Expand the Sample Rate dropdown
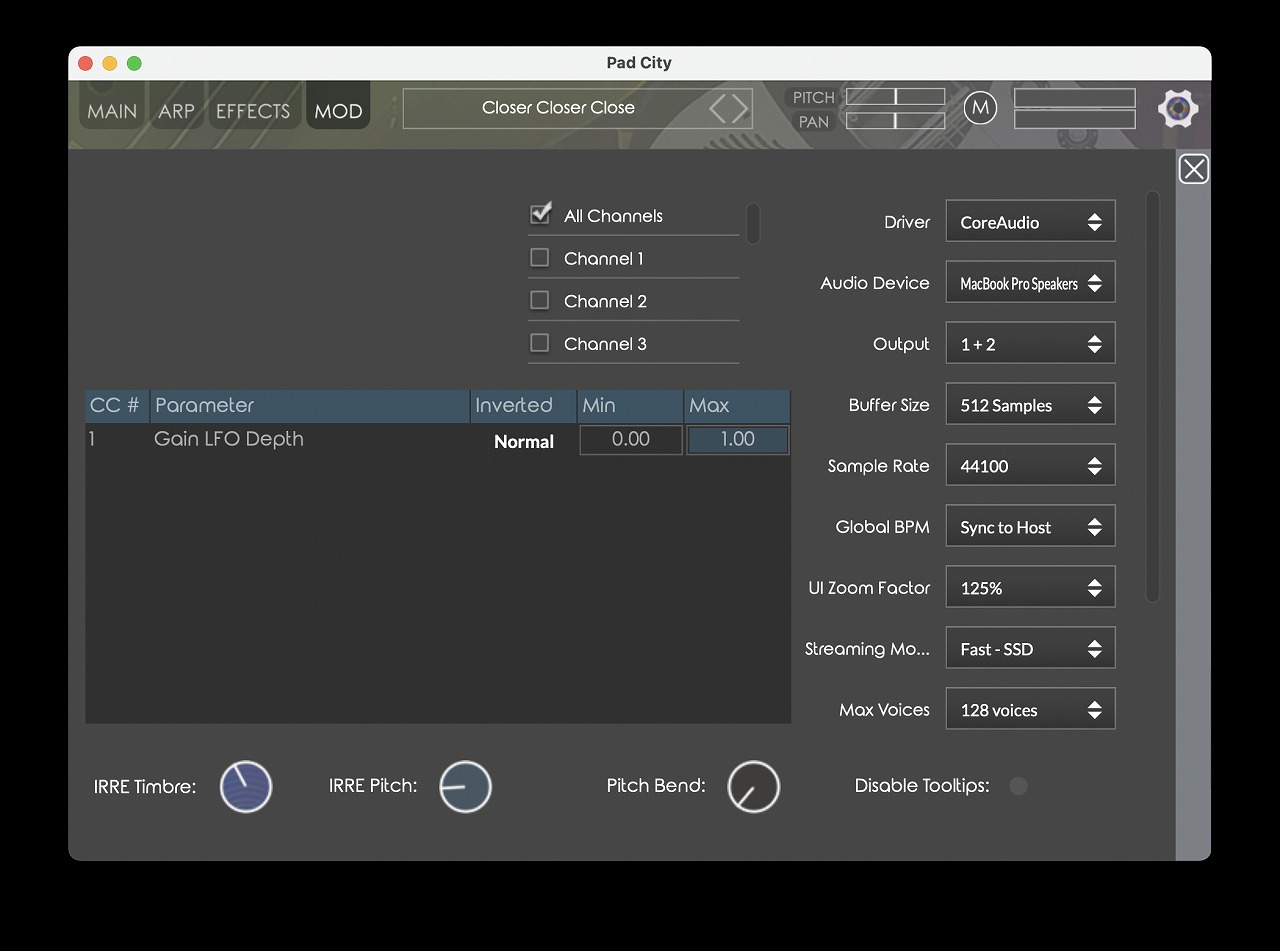1280x951 pixels. (x=1030, y=466)
